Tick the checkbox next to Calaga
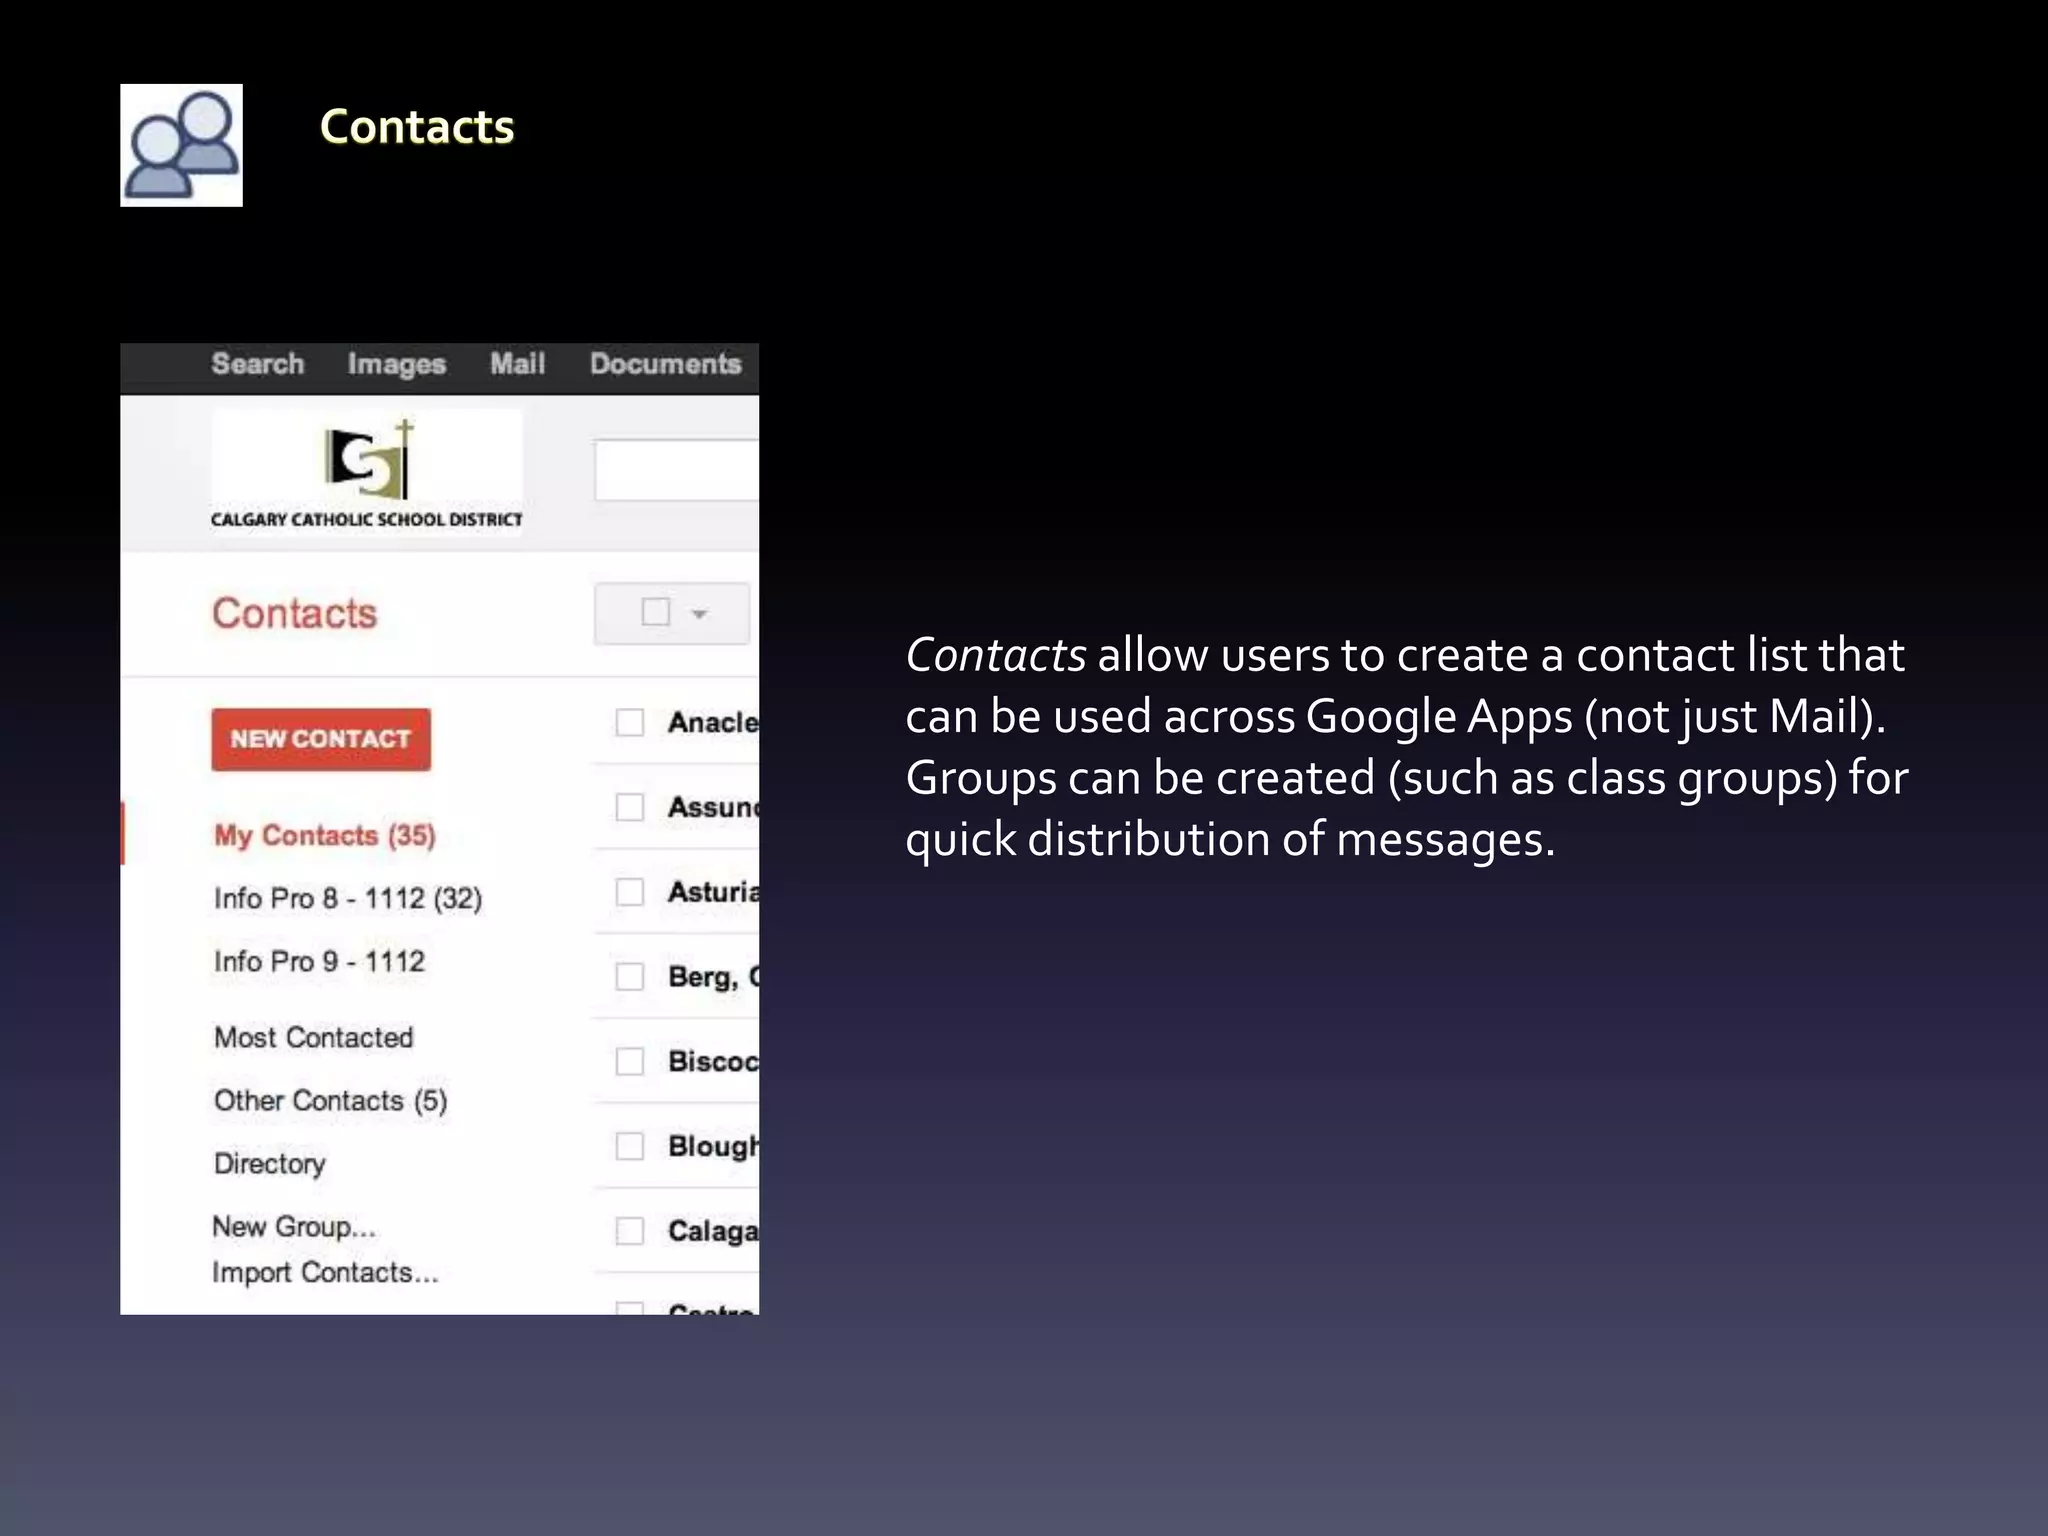This screenshot has height=1536, width=2048. pos(630,1230)
